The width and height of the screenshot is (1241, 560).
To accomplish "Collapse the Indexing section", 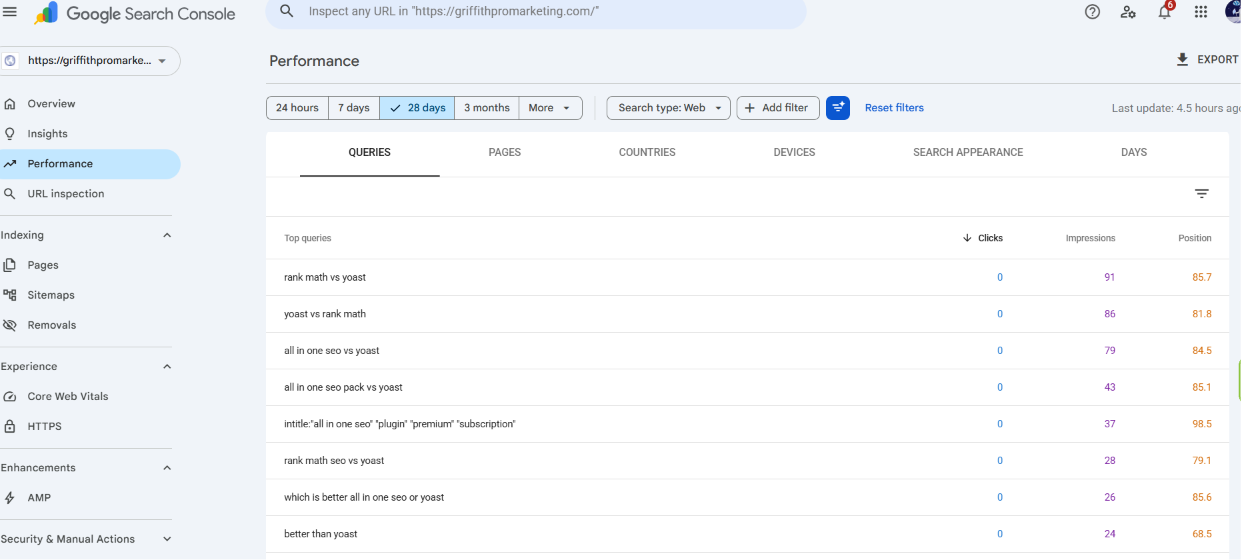I will point(167,236).
